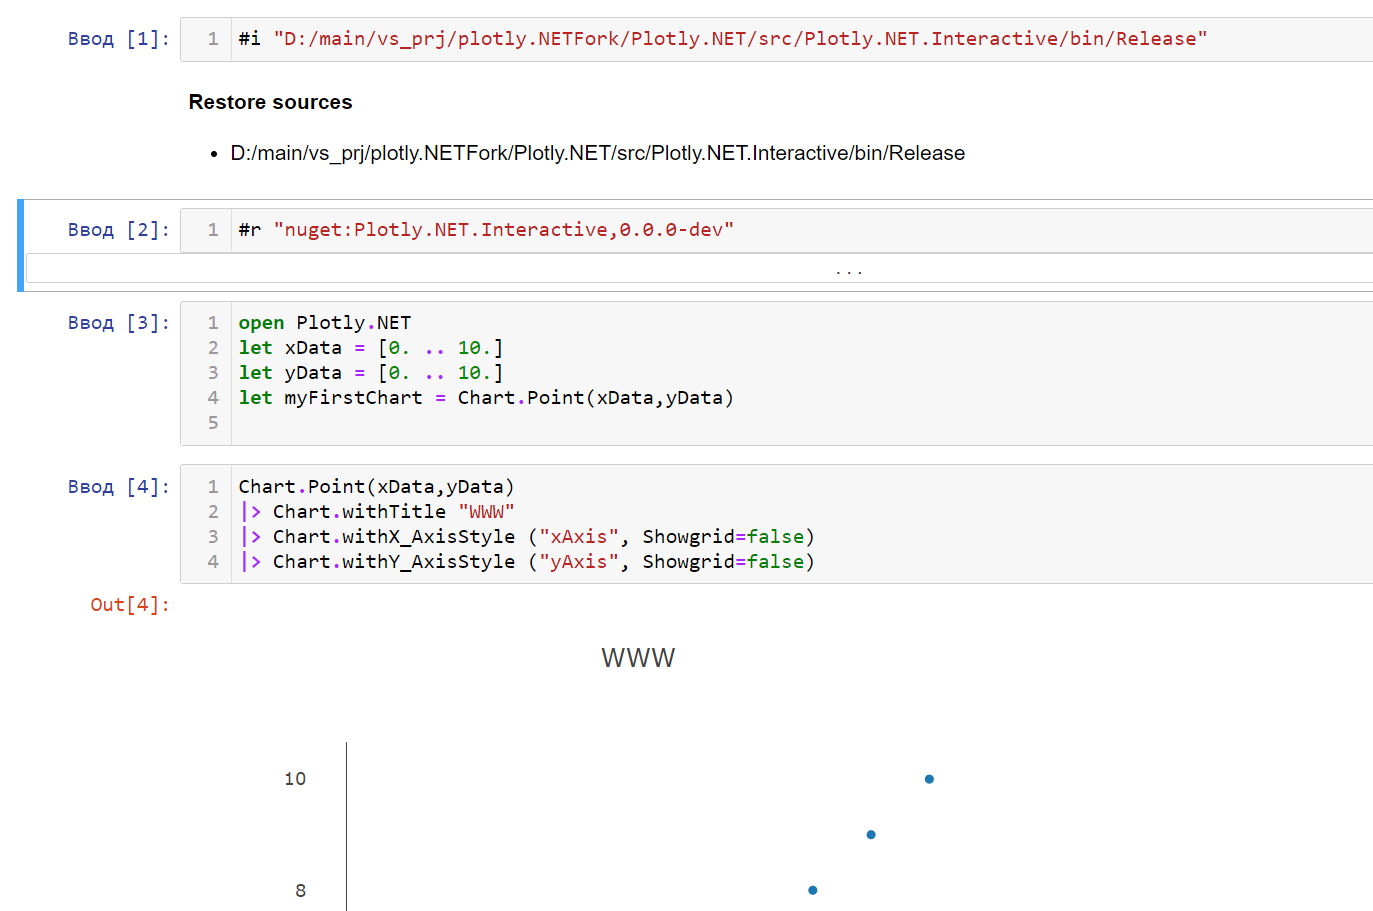1373x911 pixels.
Task: Click the Chart.withX_AxisStyle code line
Action: 528,537
